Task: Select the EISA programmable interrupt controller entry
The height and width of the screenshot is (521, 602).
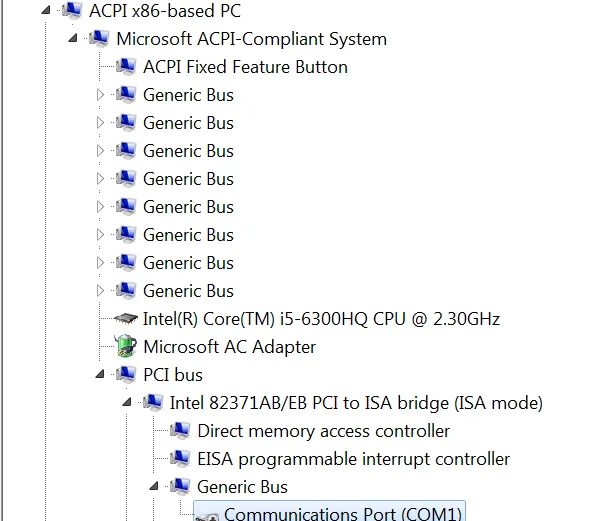Action: point(354,459)
